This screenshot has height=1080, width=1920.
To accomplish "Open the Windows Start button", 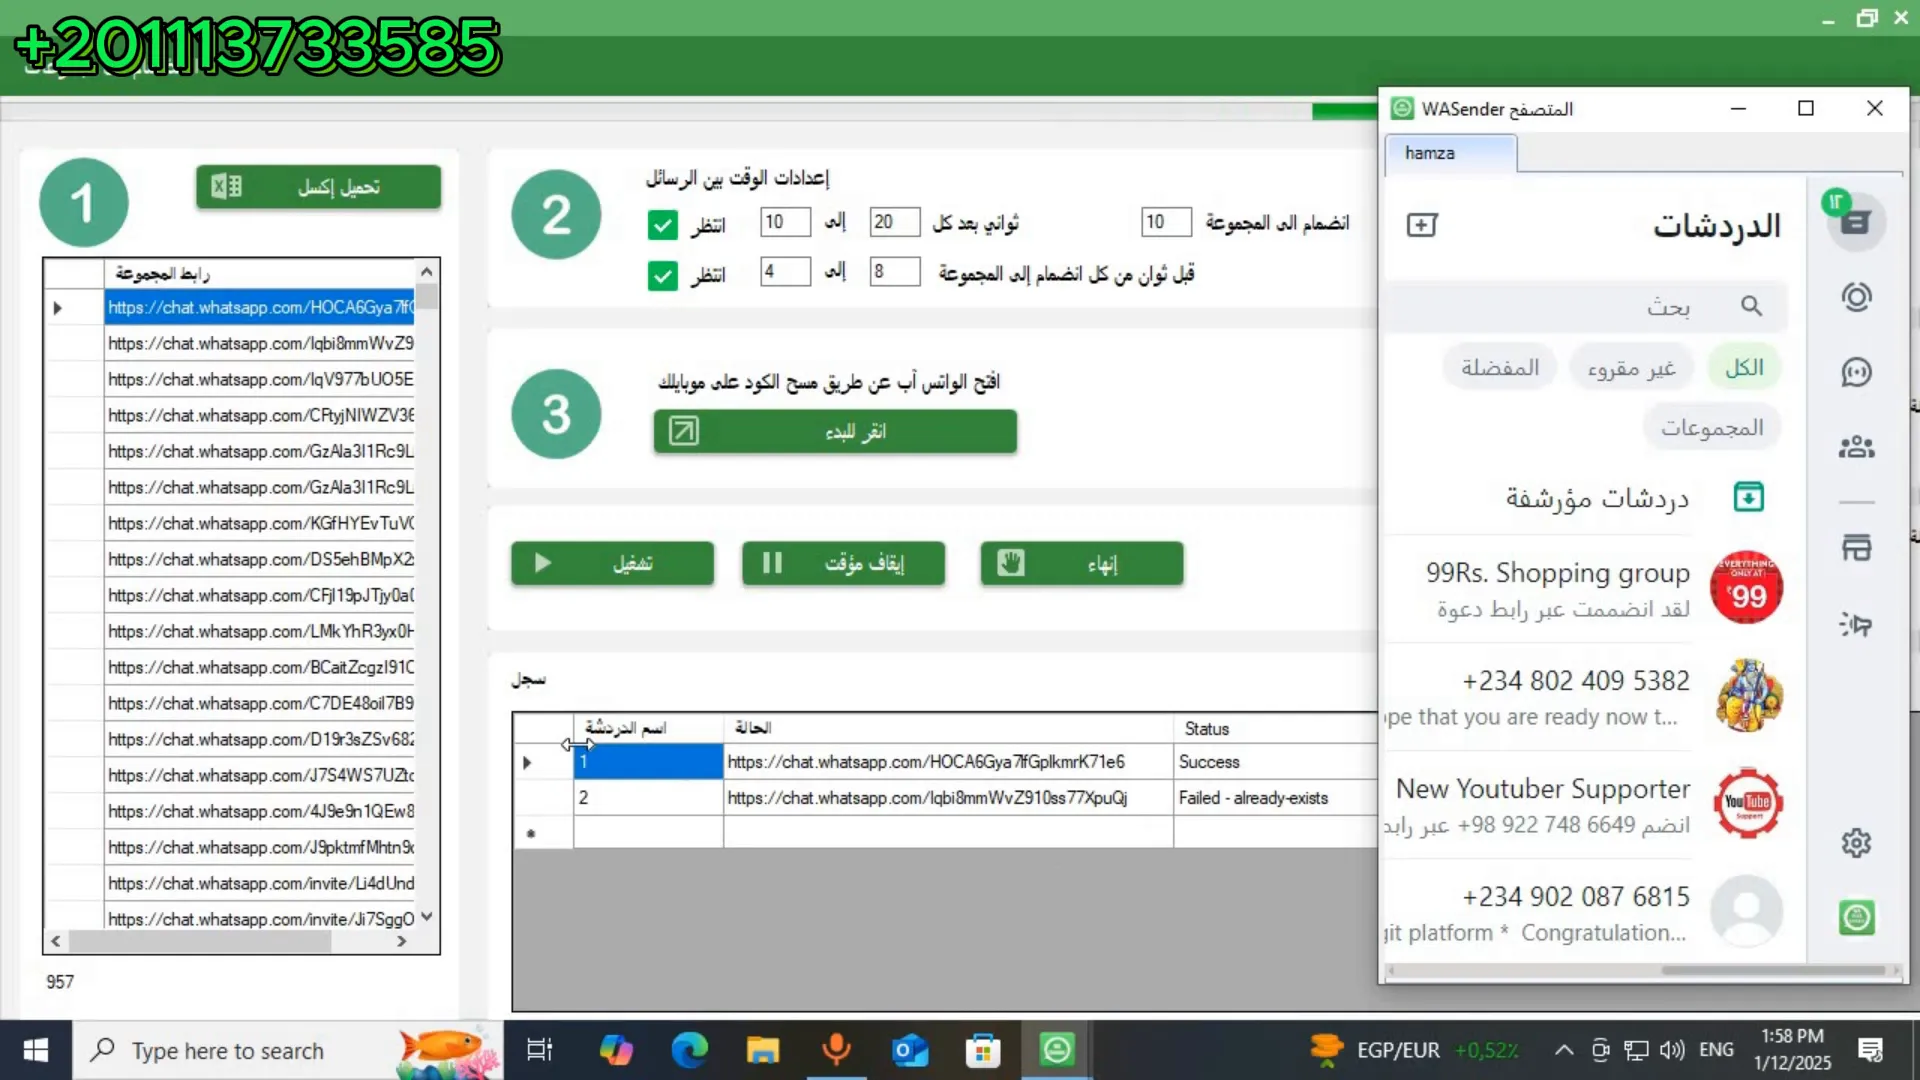I will pos(36,1050).
